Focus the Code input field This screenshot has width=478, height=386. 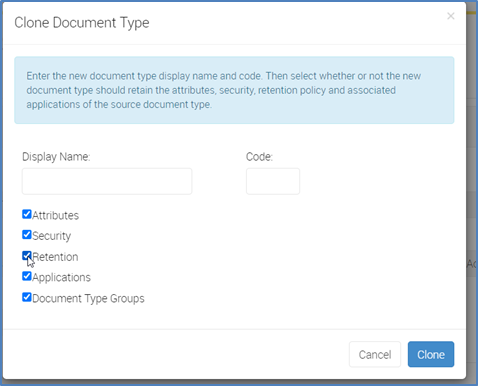pyautogui.click(x=273, y=181)
